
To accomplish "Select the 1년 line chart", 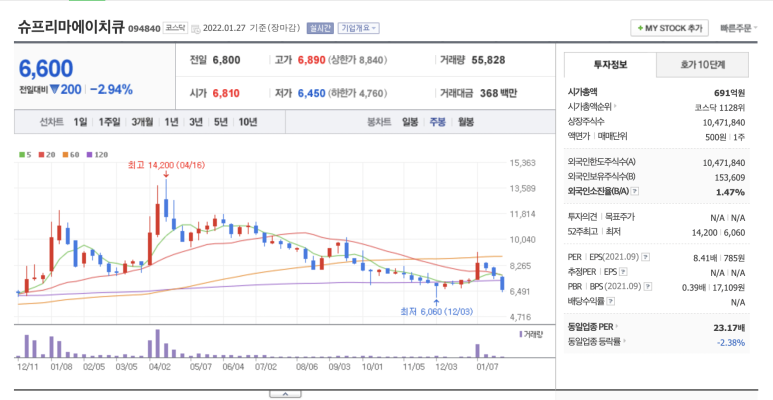I will pyautogui.click(x=171, y=122).
